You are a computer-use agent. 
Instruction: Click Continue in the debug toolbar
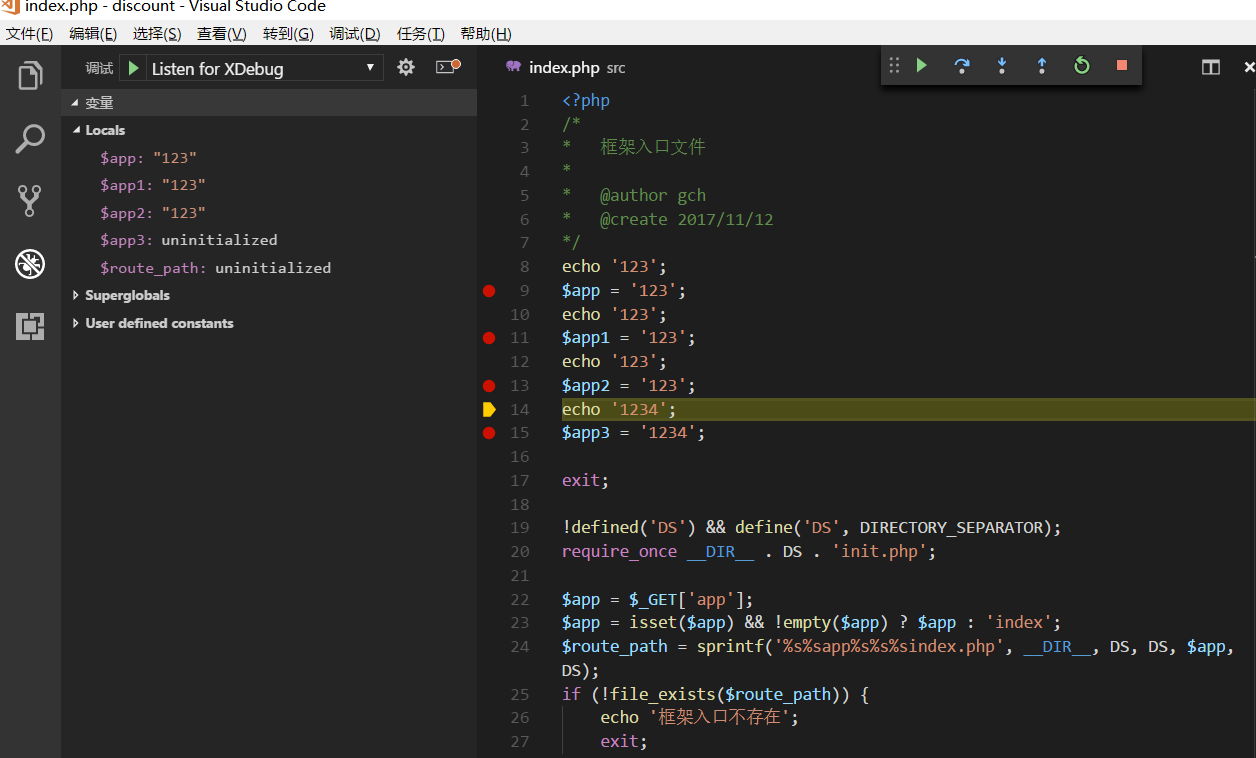(922, 65)
